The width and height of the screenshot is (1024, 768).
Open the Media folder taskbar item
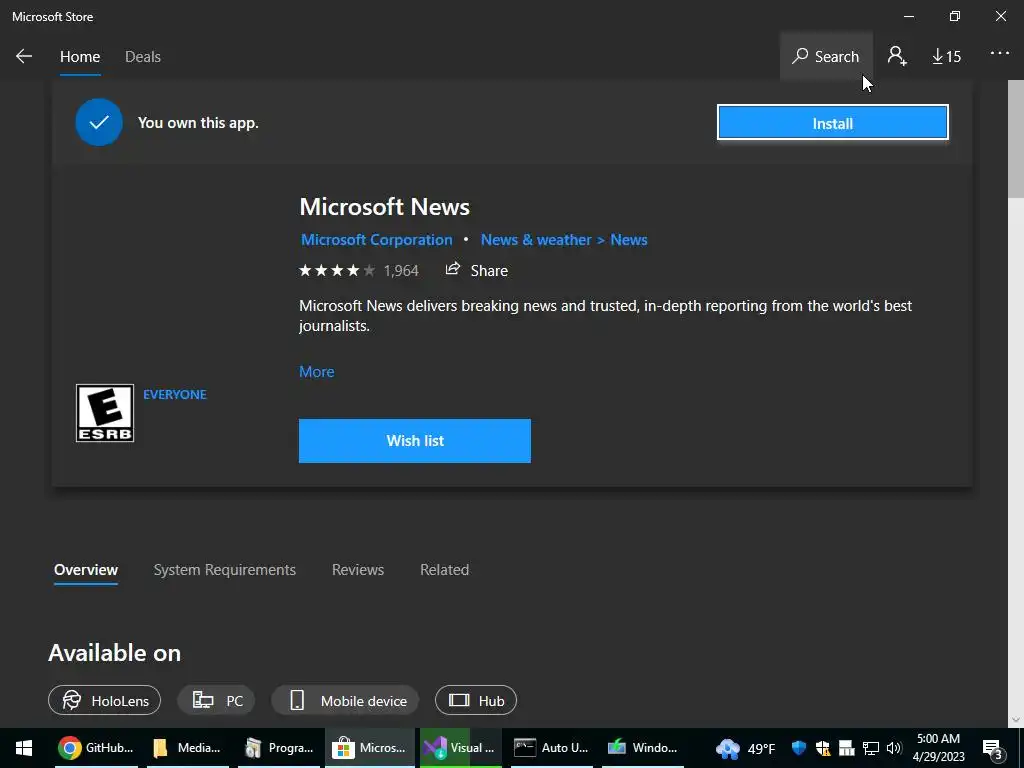(x=187, y=748)
